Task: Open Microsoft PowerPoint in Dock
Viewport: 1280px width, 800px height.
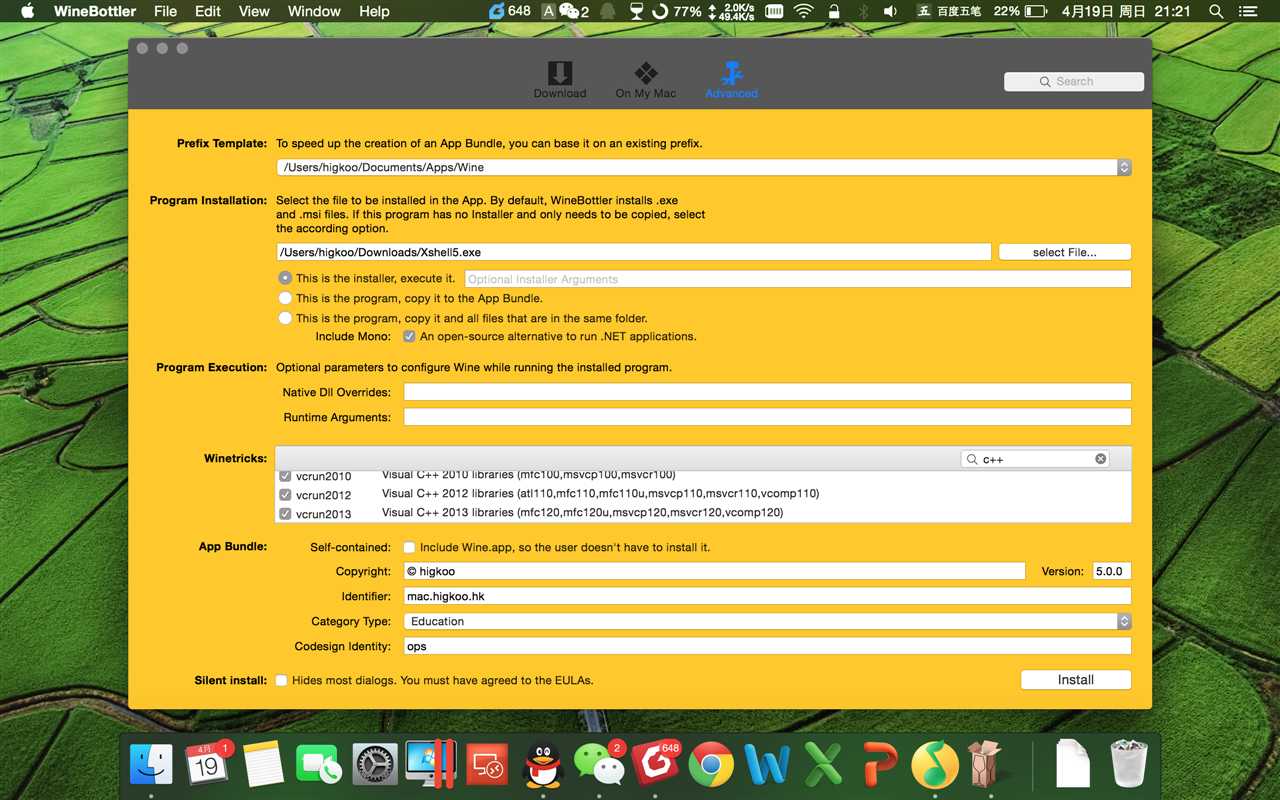Action: click(x=879, y=765)
